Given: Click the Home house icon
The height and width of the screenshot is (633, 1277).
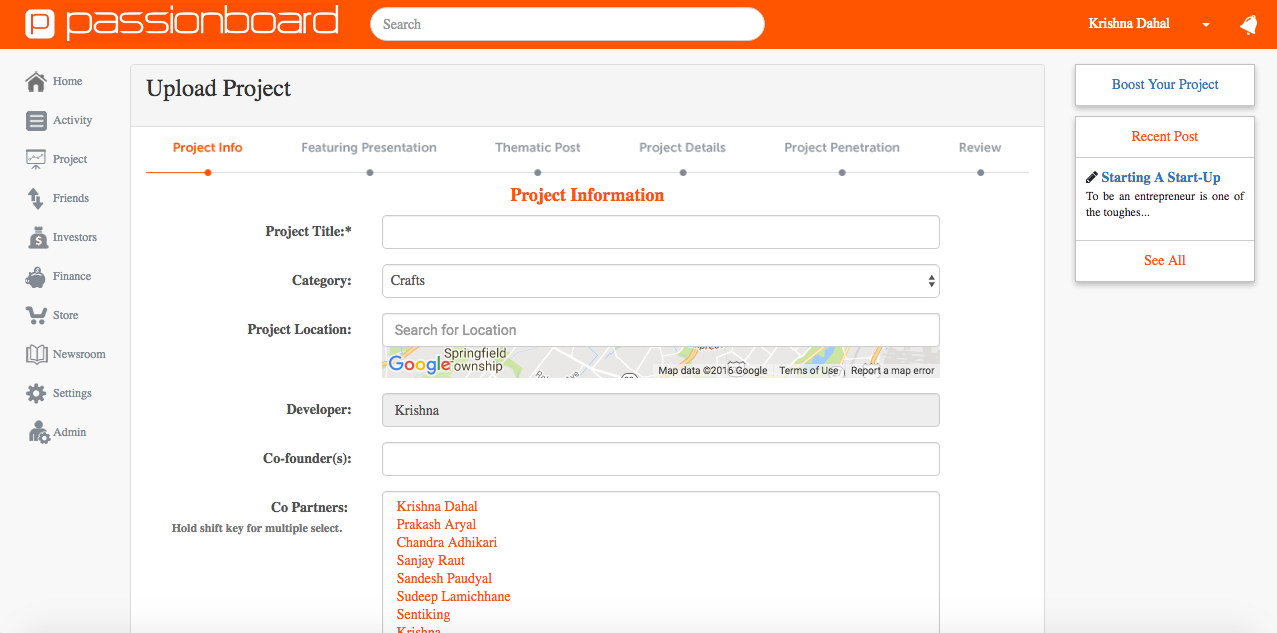Looking at the screenshot, I should pos(36,81).
